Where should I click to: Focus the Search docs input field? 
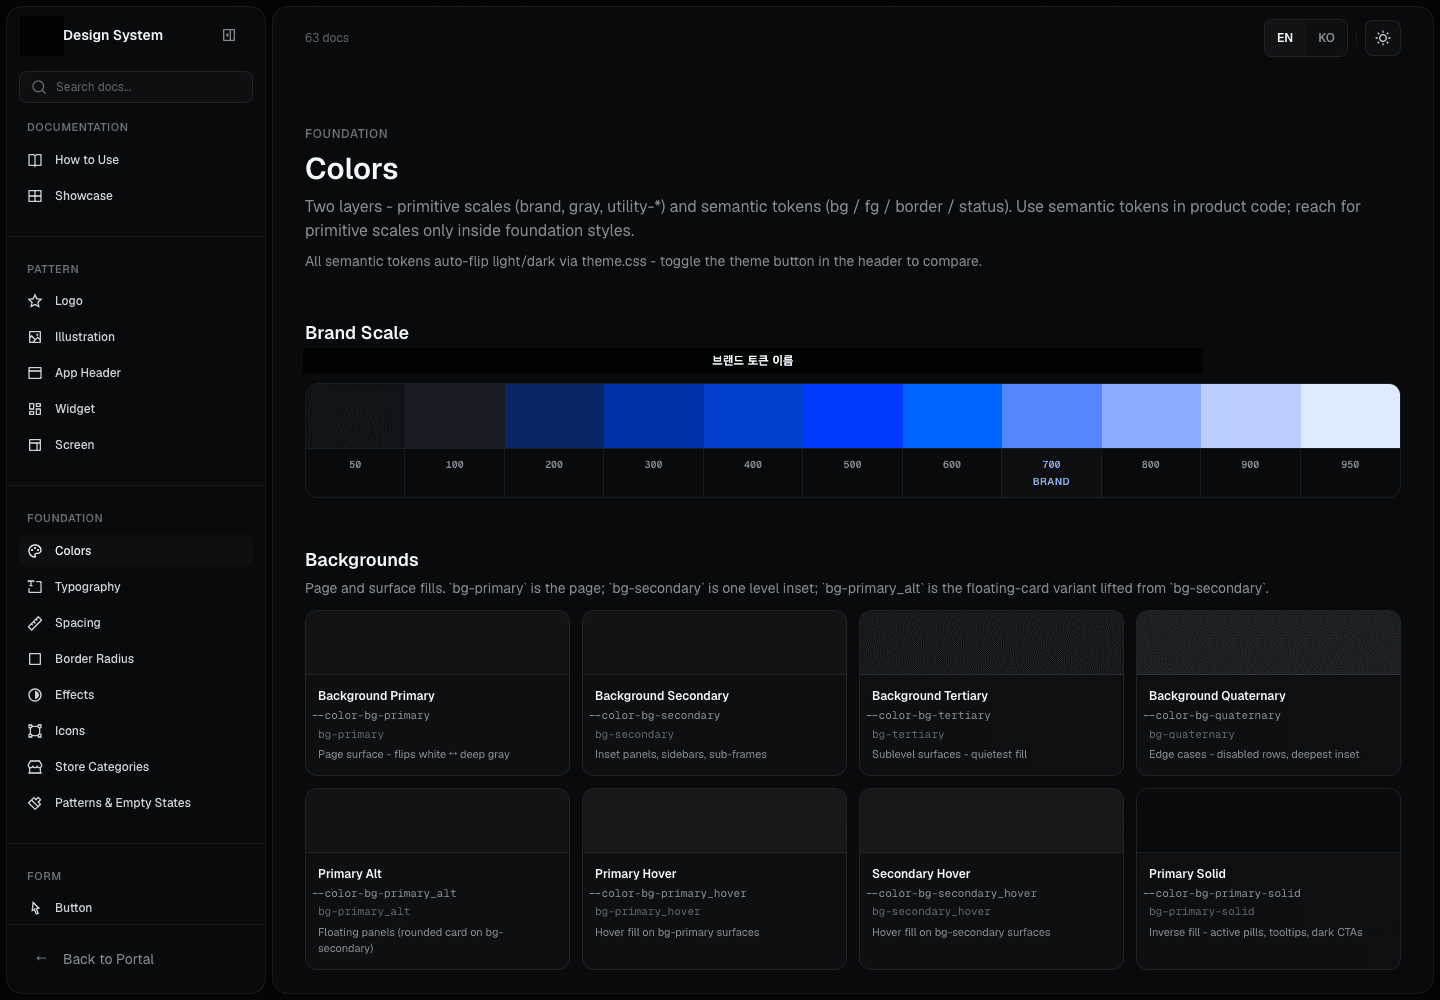click(136, 87)
